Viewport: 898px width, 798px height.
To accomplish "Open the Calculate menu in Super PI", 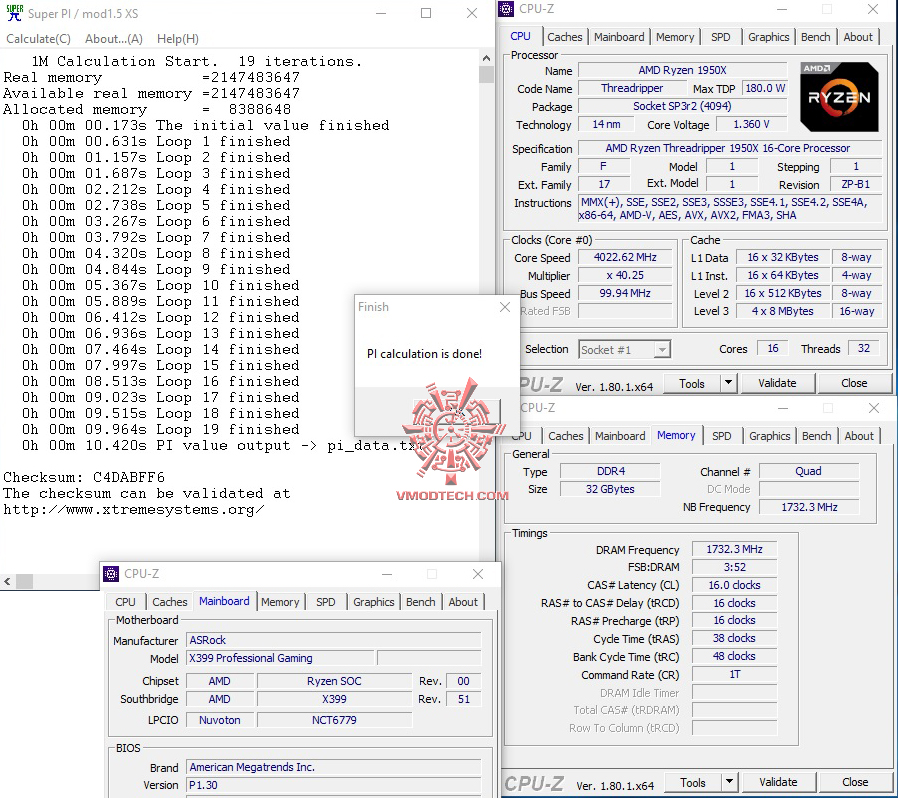I will coord(38,39).
